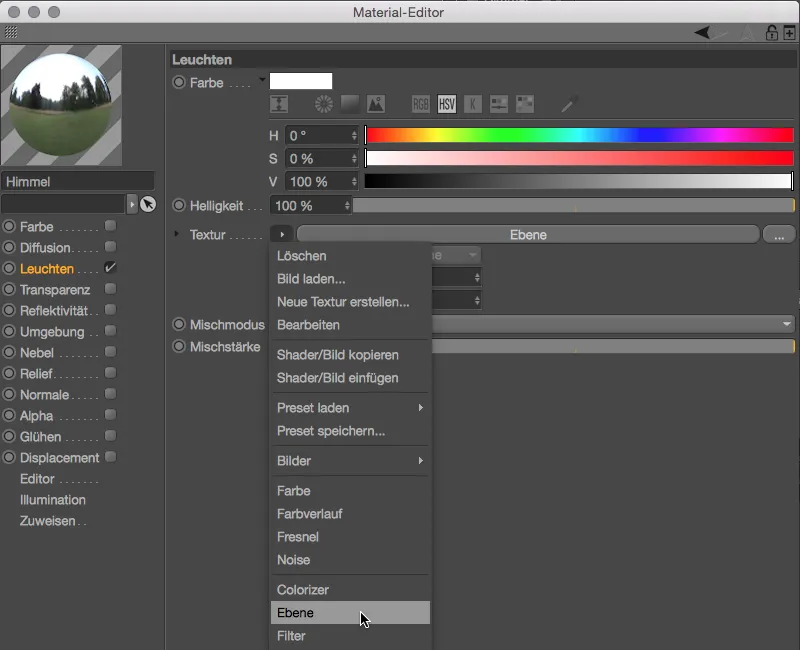The width and height of the screenshot is (800, 650).
Task: Expand the Farbe color disclosure arrow
Action: click(x=262, y=80)
